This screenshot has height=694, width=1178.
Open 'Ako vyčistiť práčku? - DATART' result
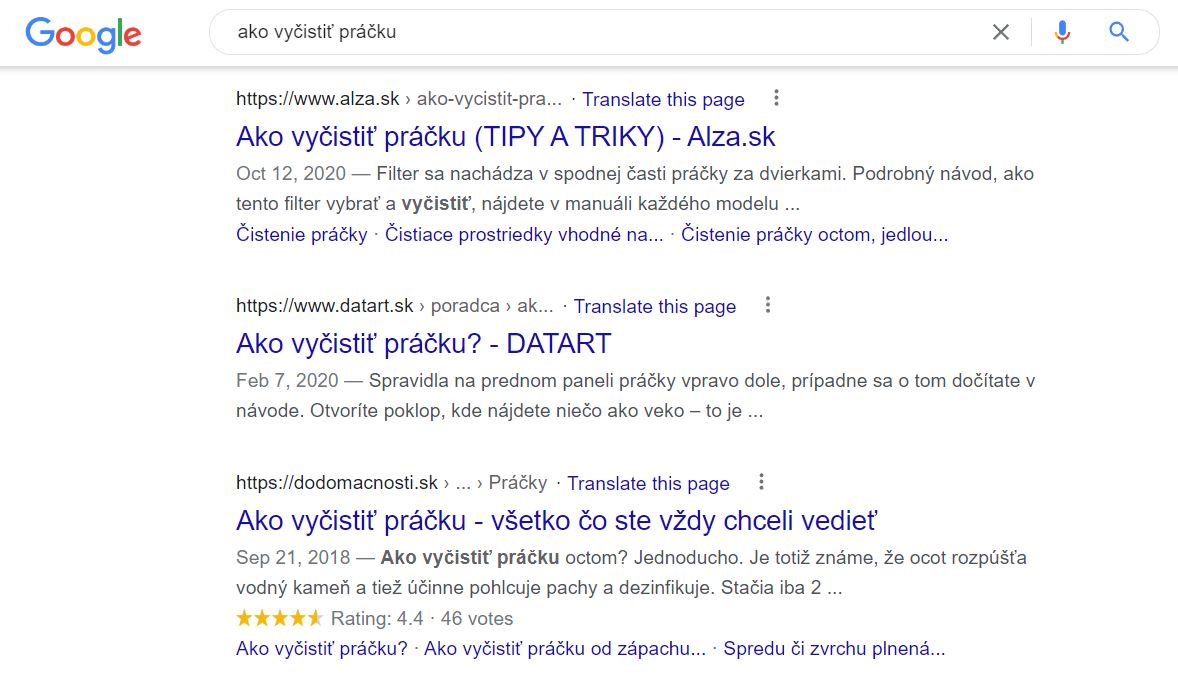coord(424,344)
